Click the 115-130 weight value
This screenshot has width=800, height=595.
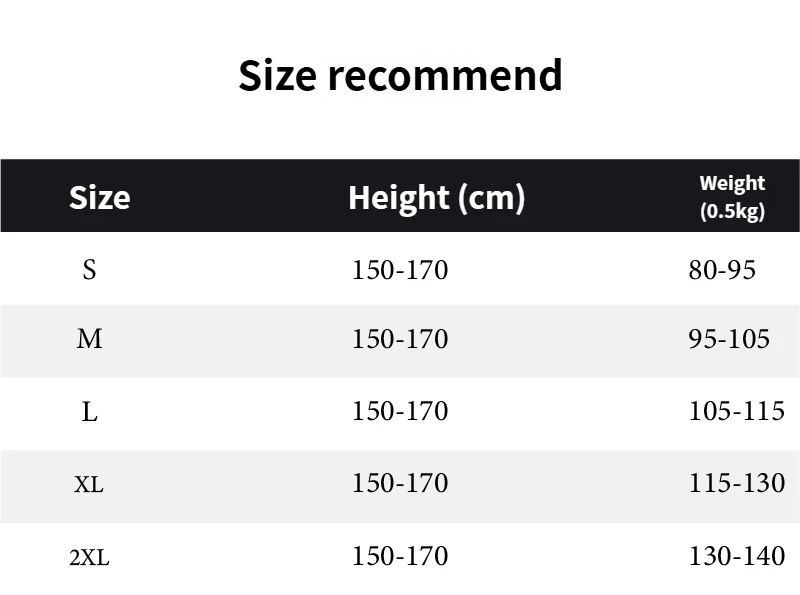tap(737, 484)
